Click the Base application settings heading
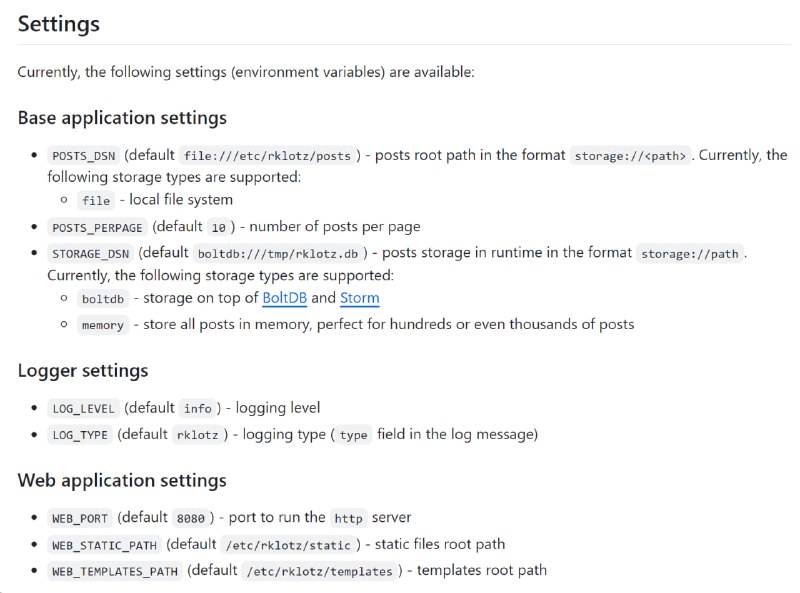The height and width of the screenshot is (593, 800). click(x=122, y=118)
